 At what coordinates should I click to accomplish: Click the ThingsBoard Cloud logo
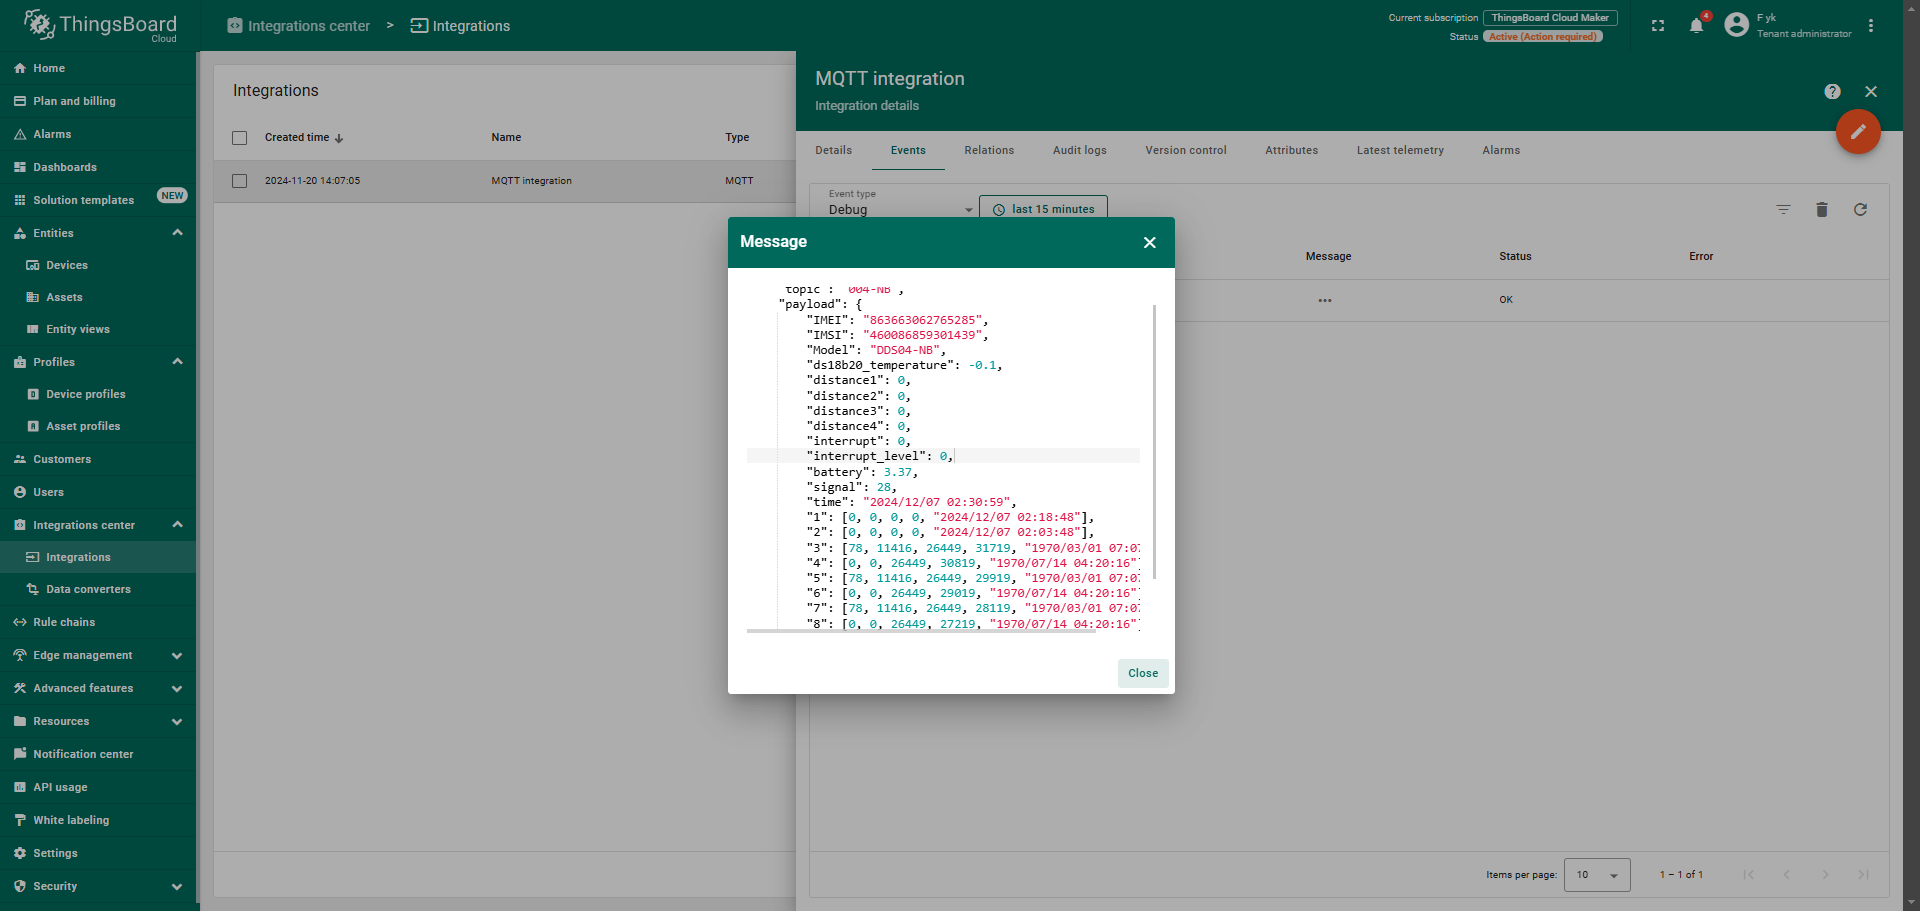99,25
